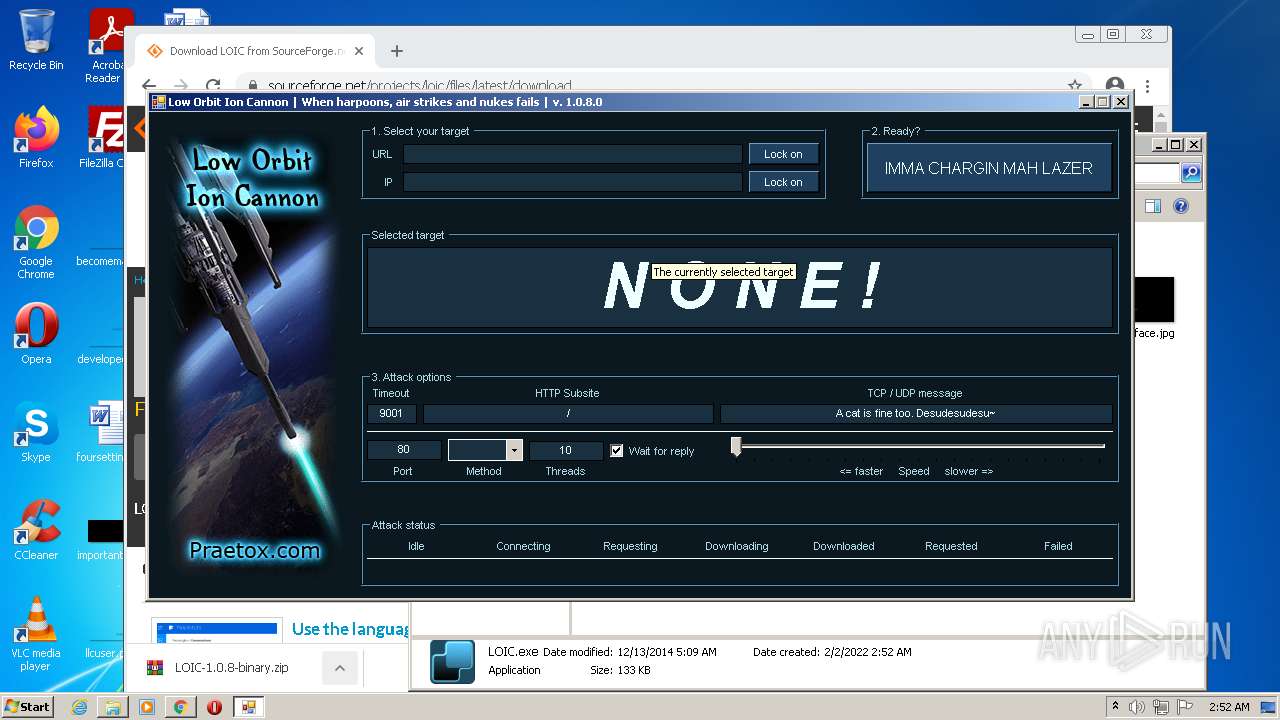Click the TCP / UDP message field

coord(915,413)
